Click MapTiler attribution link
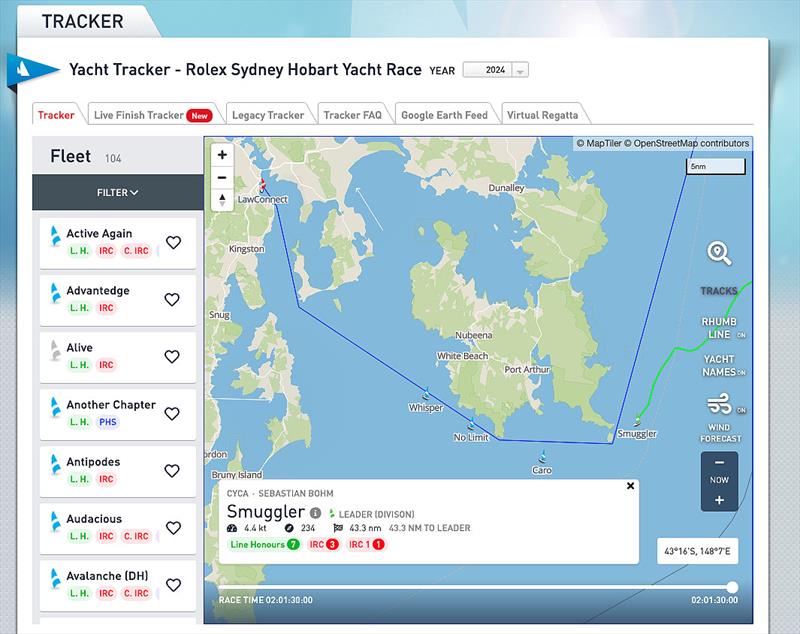800x634 pixels. tap(599, 143)
